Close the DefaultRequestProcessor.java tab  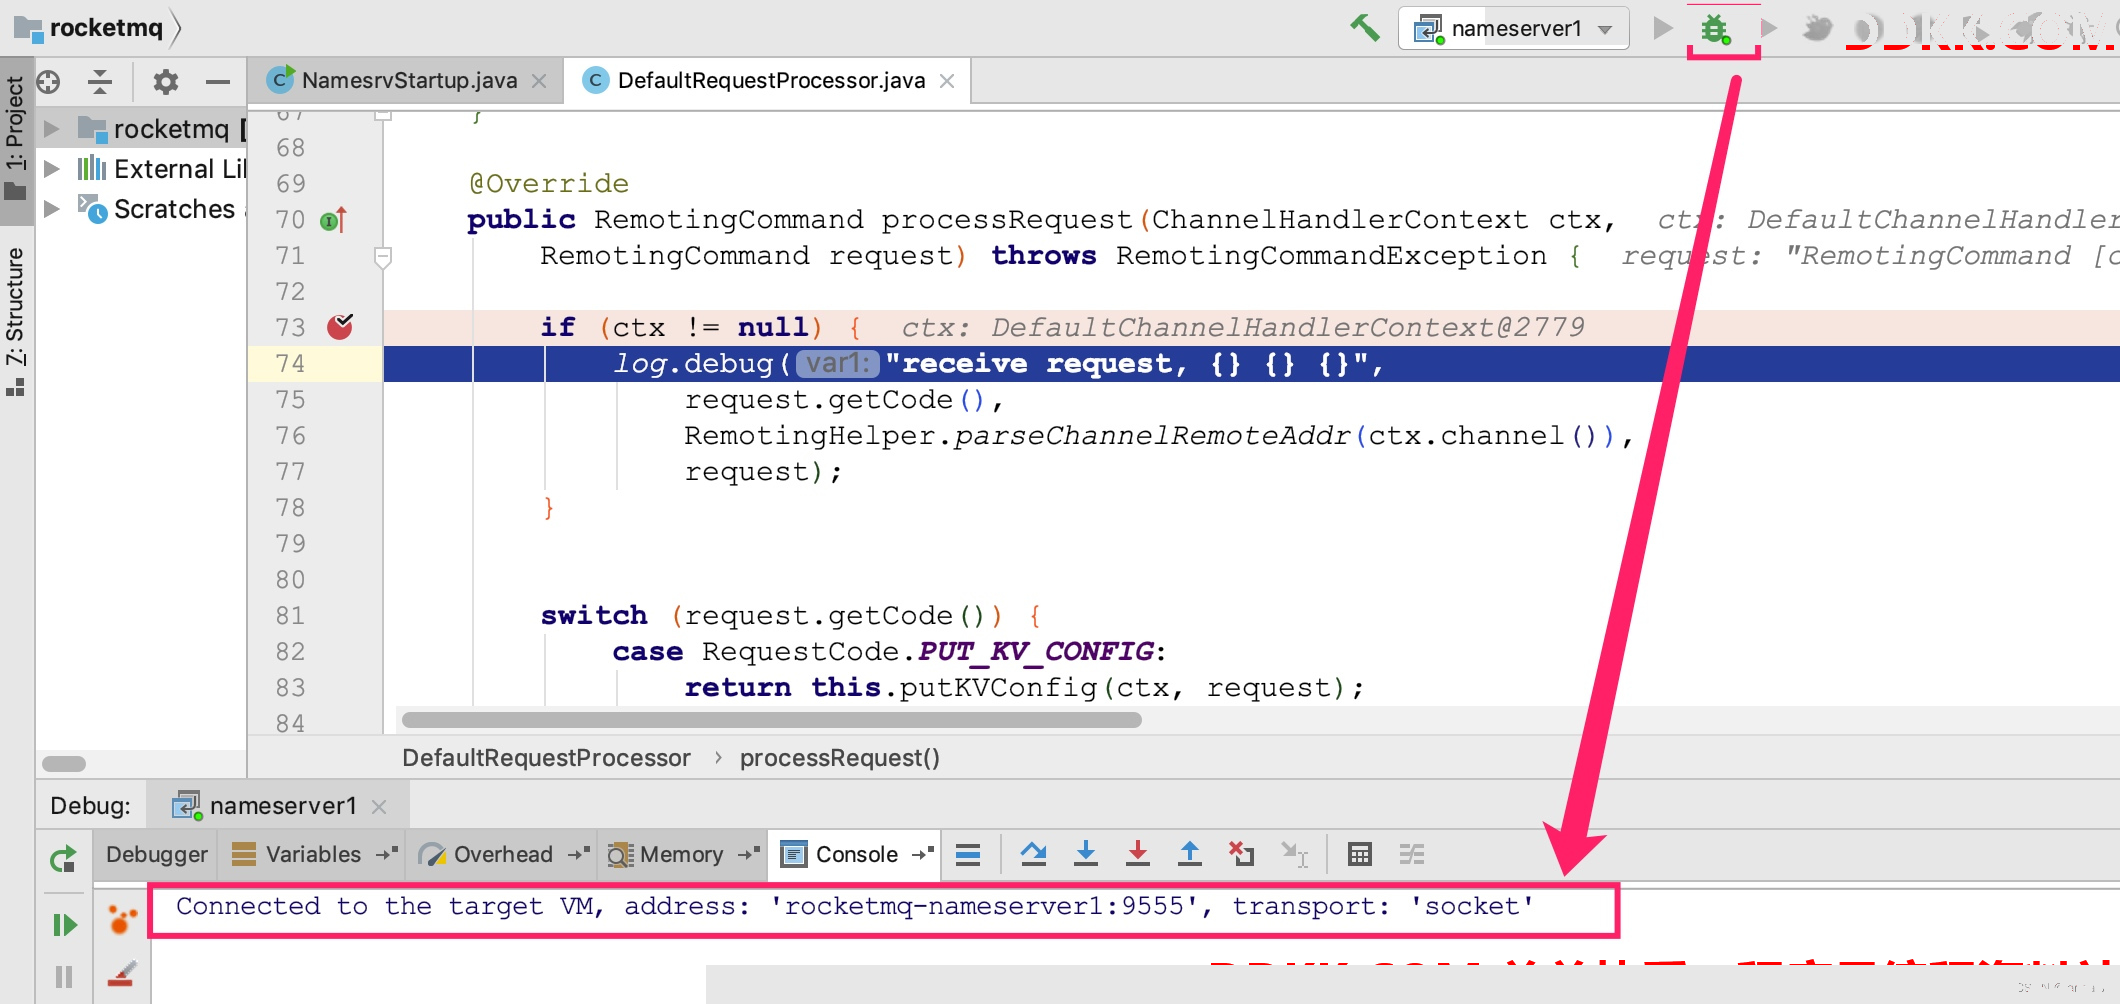click(x=947, y=81)
